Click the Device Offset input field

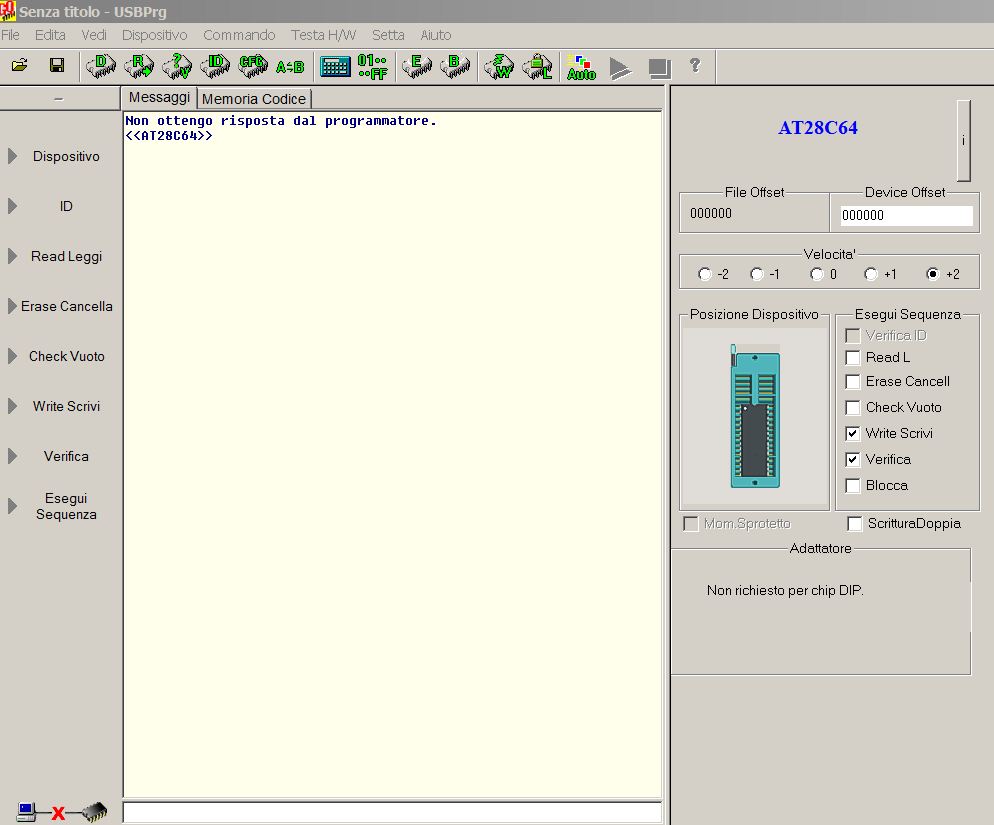pyautogui.click(x=906, y=216)
